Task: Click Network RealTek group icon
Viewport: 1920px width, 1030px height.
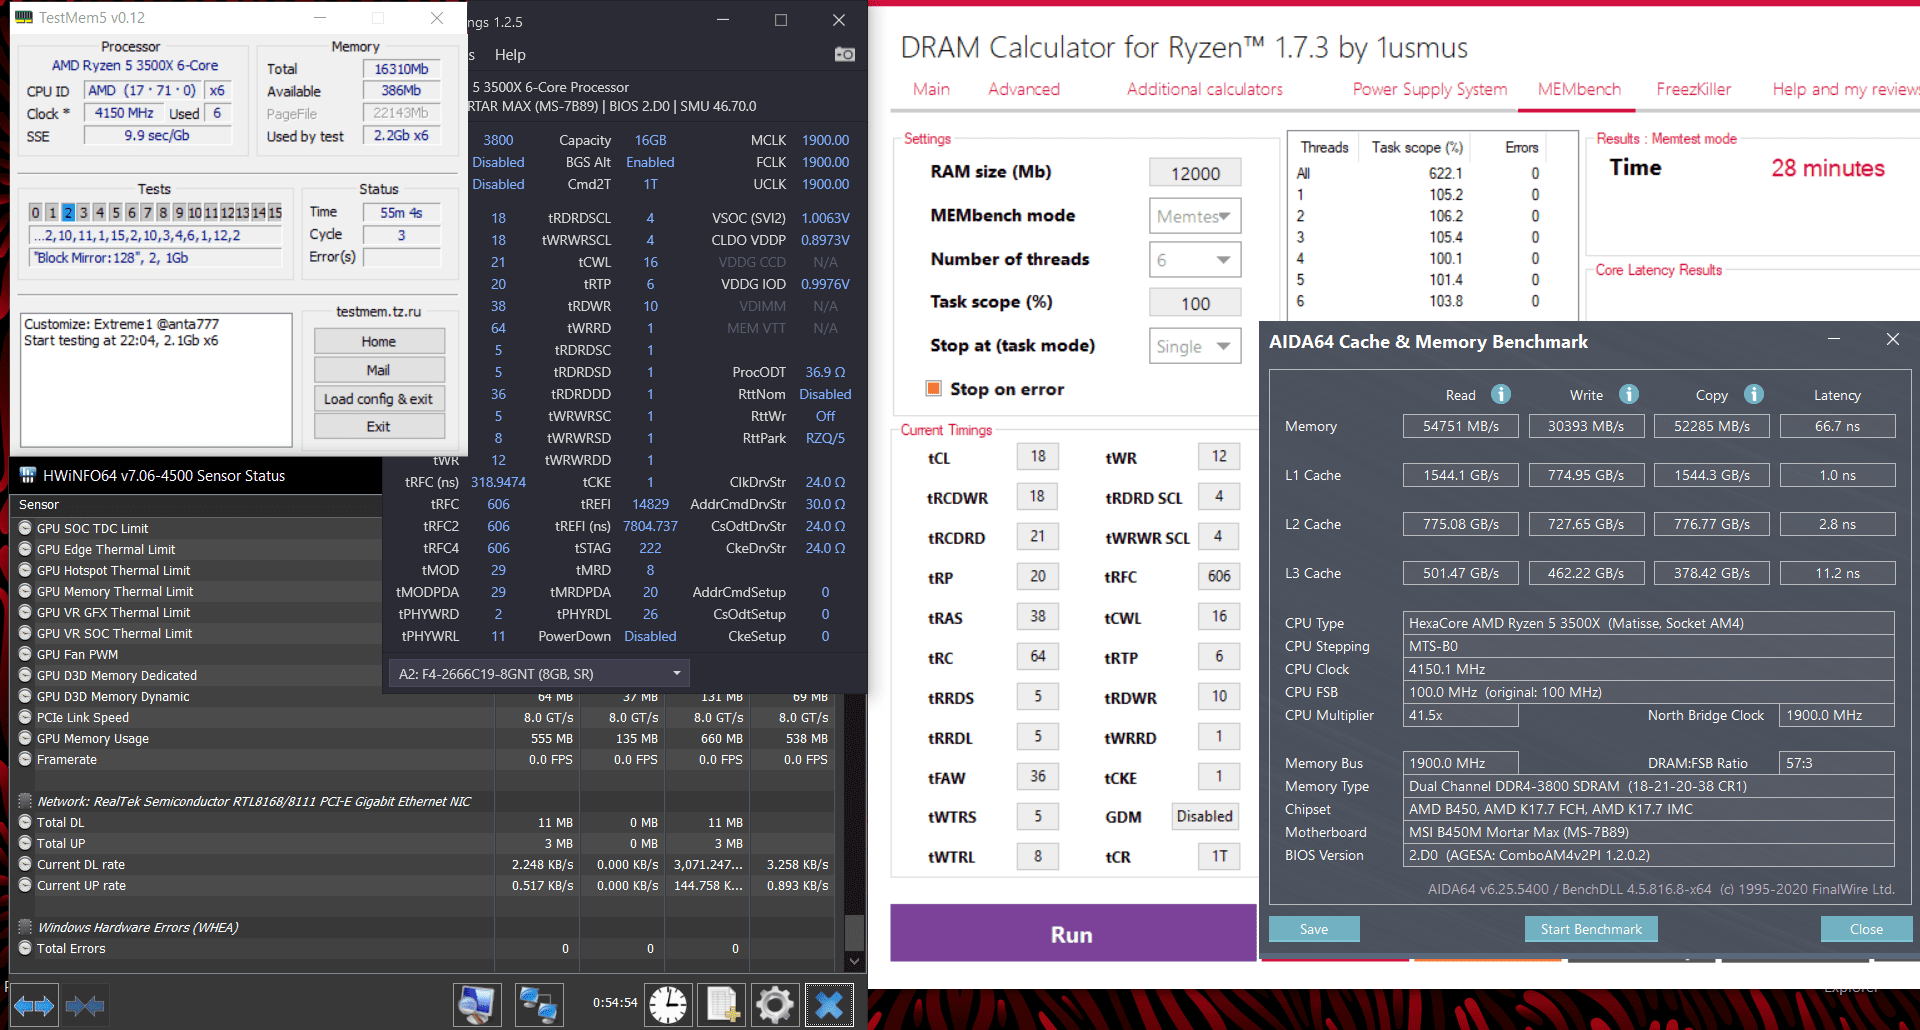Action: [26, 801]
